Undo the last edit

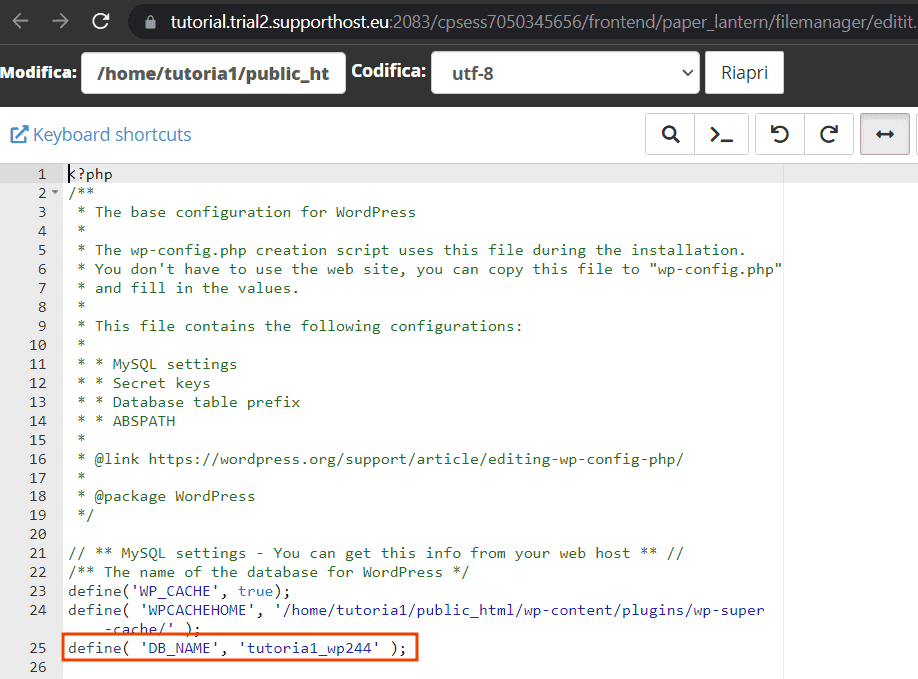779,134
